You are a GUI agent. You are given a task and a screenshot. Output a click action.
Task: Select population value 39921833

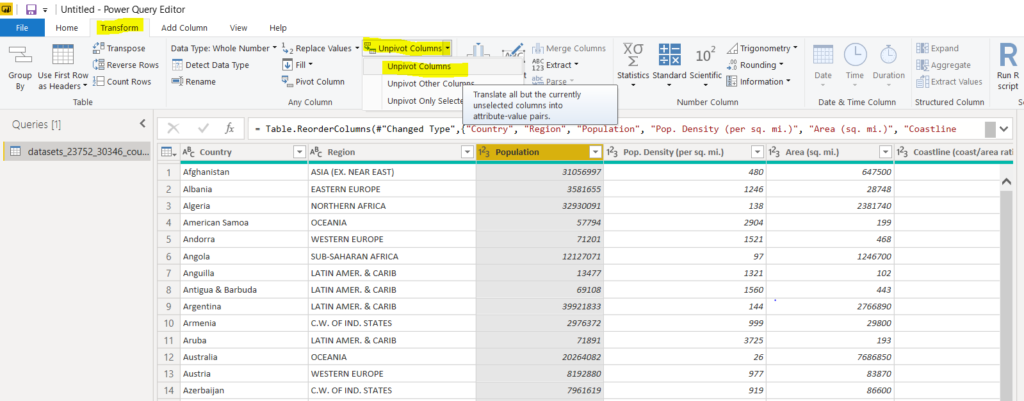coord(539,306)
